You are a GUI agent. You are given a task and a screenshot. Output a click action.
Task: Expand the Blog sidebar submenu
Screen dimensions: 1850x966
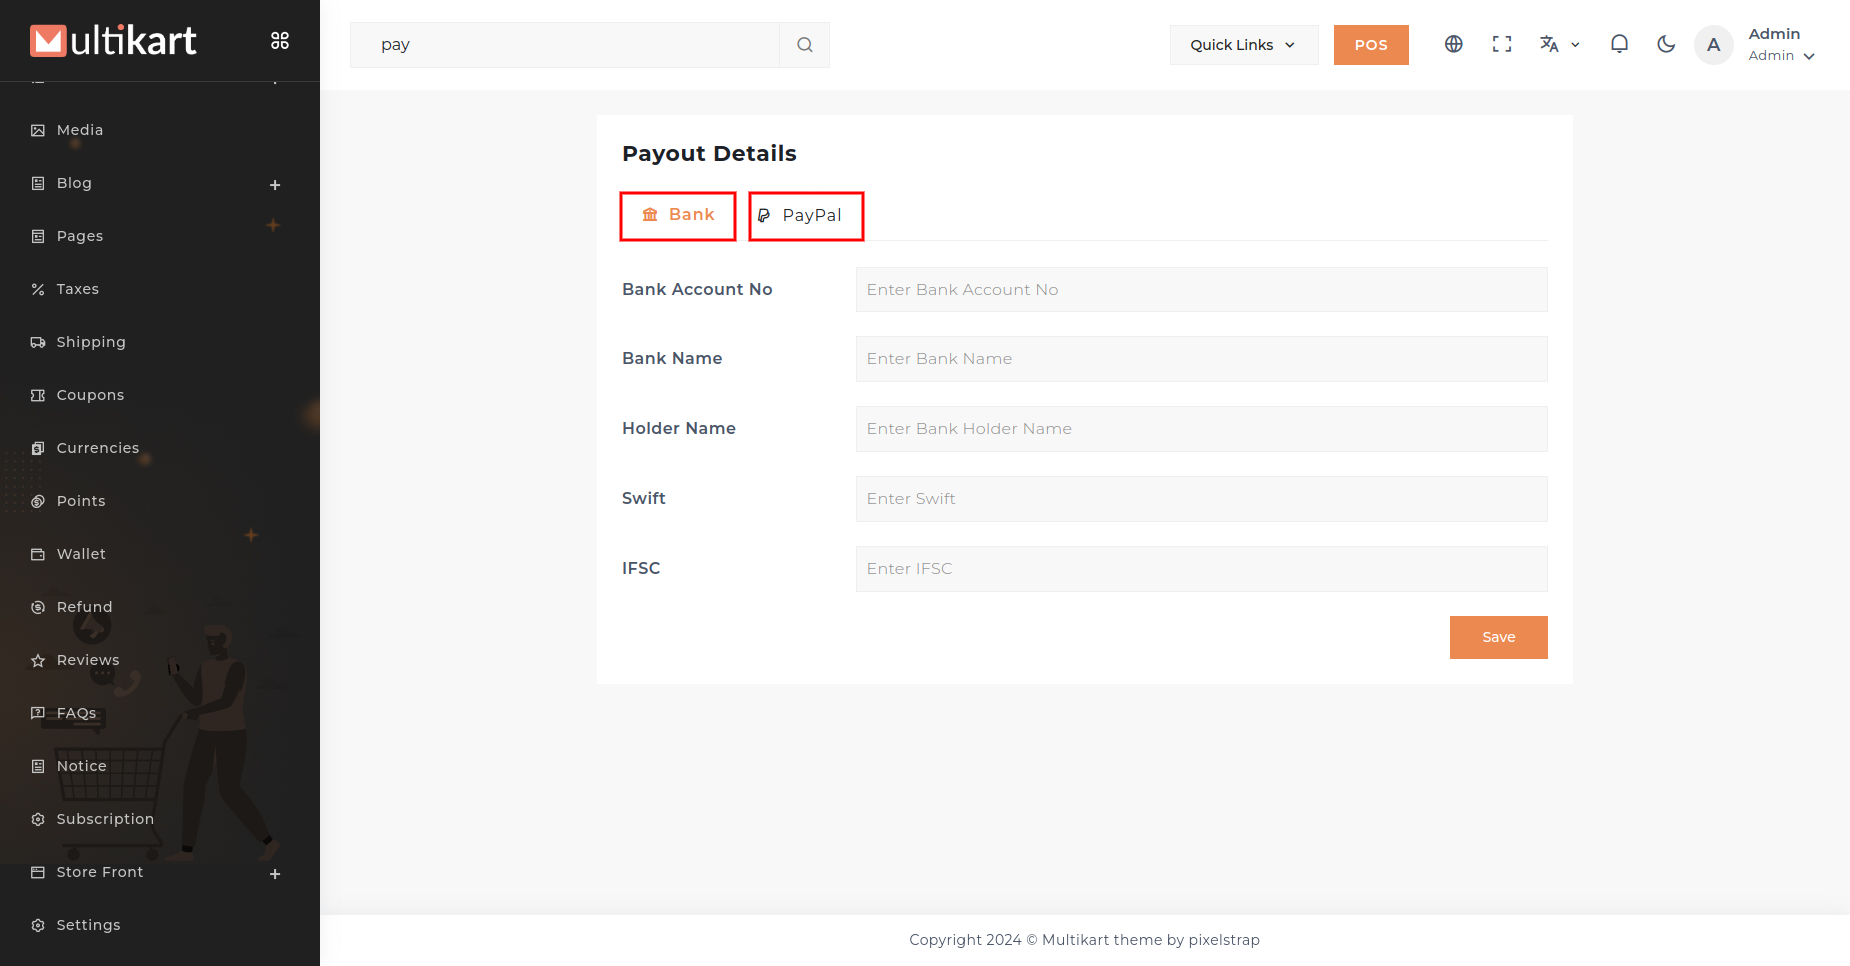click(275, 185)
